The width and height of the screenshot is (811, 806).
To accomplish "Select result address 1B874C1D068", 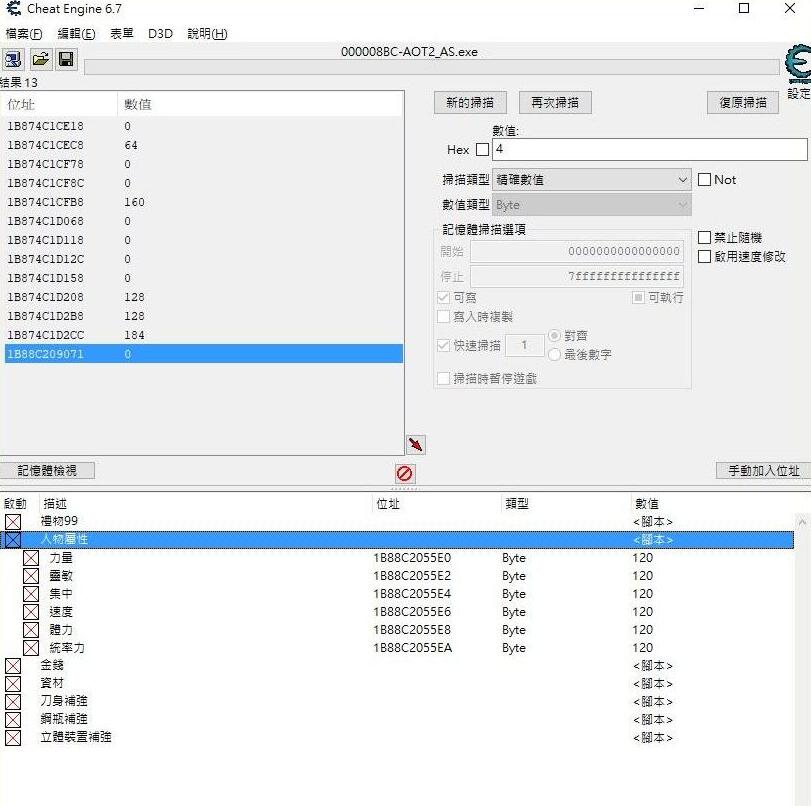I will pos(45,221).
